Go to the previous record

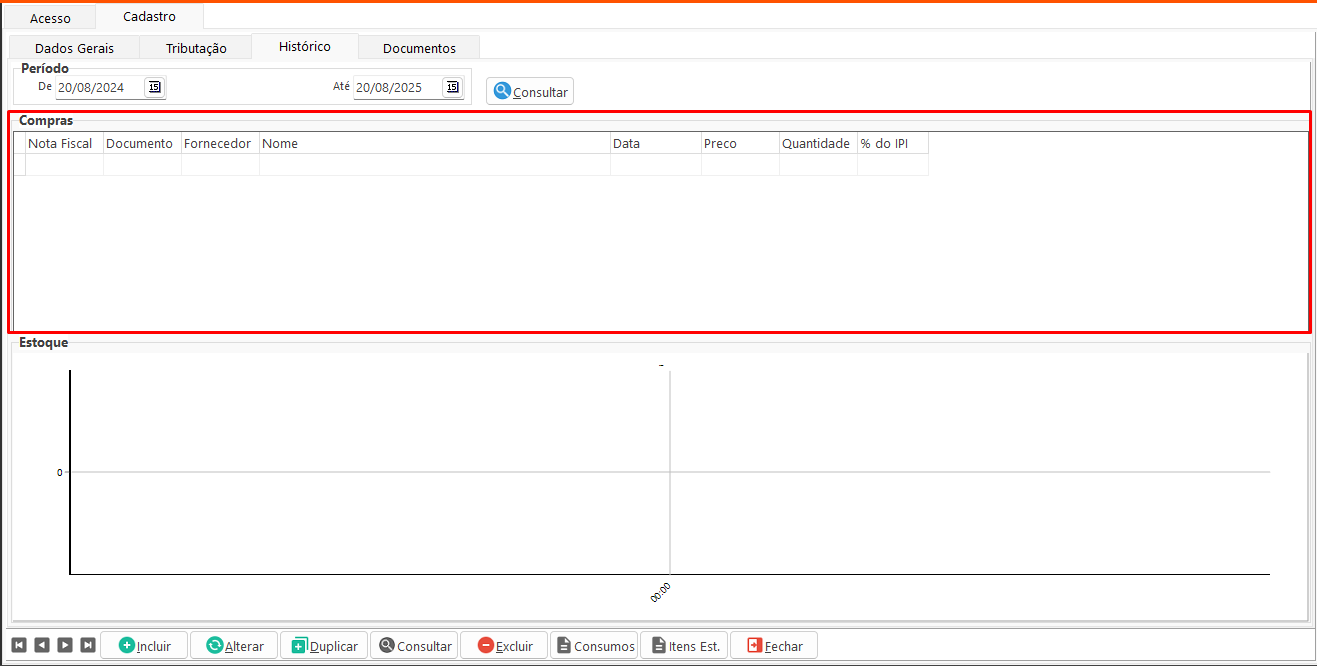pyautogui.click(x=41, y=645)
